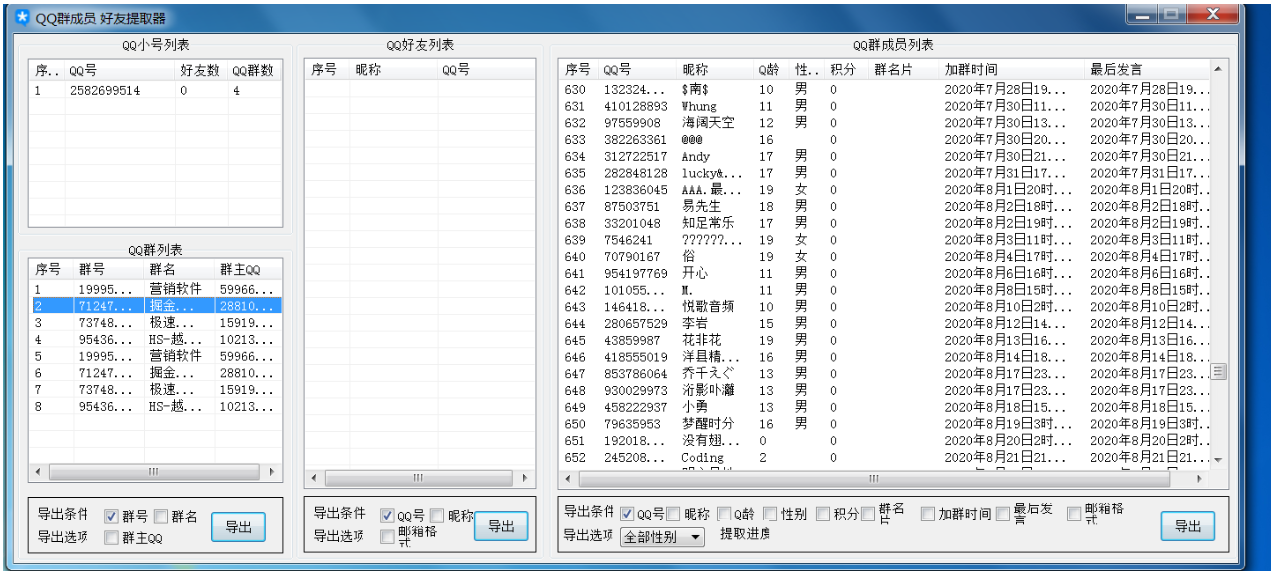Select group row 8 HS-越... in QQ群列表
The image size is (1271, 575).
[155, 407]
